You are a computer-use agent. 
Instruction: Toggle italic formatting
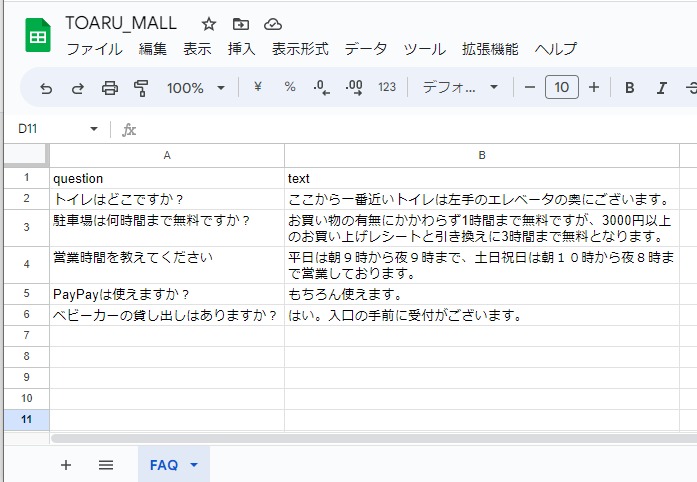(660, 88)
